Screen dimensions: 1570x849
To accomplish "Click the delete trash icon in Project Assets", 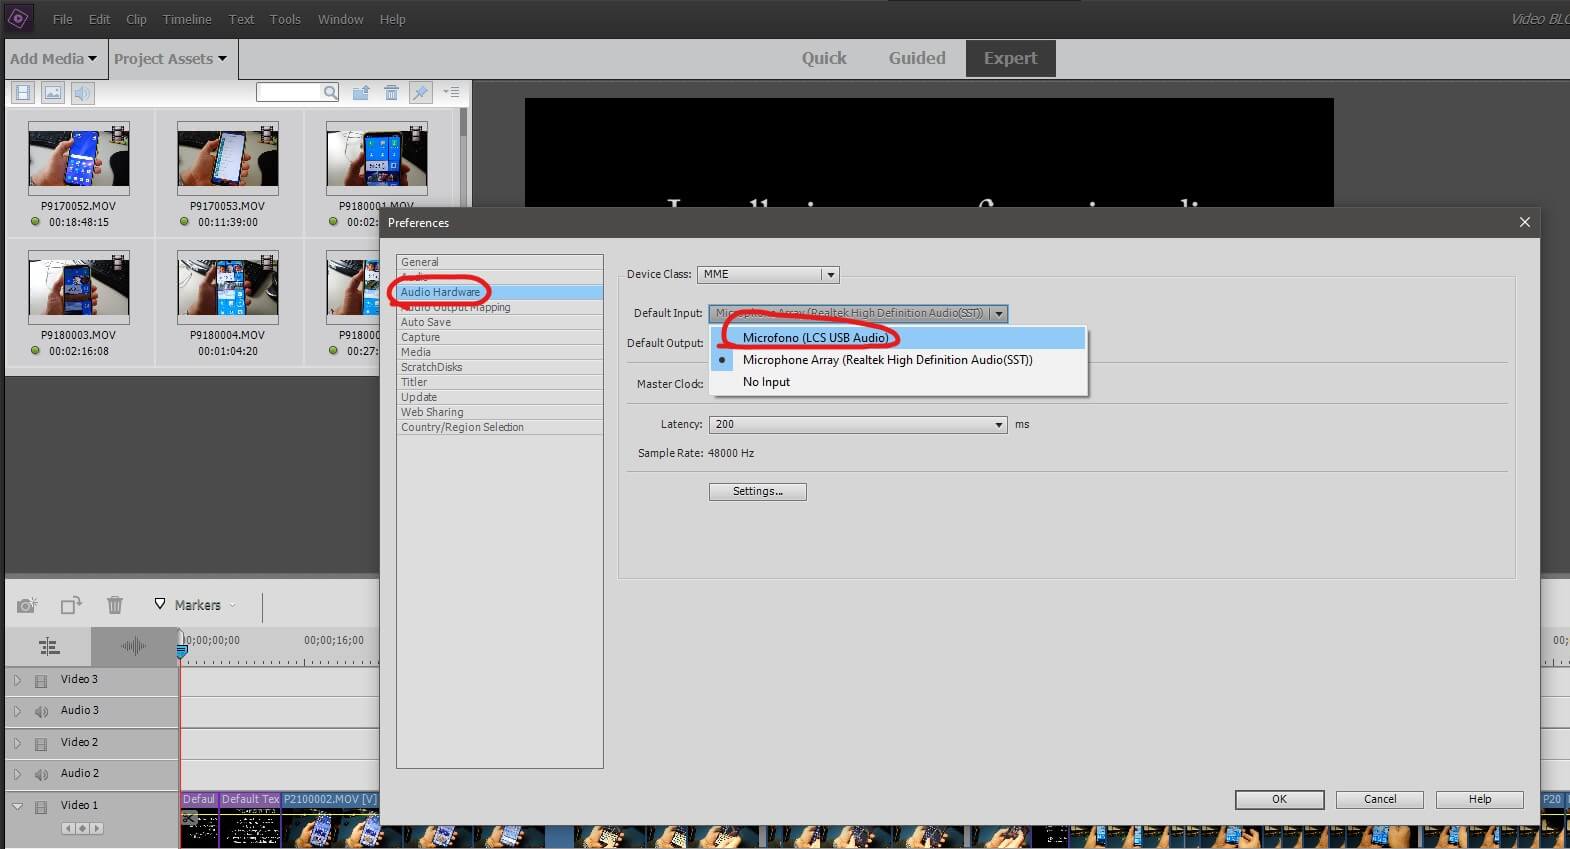I will pyautogui.click(x=391, y=93).
